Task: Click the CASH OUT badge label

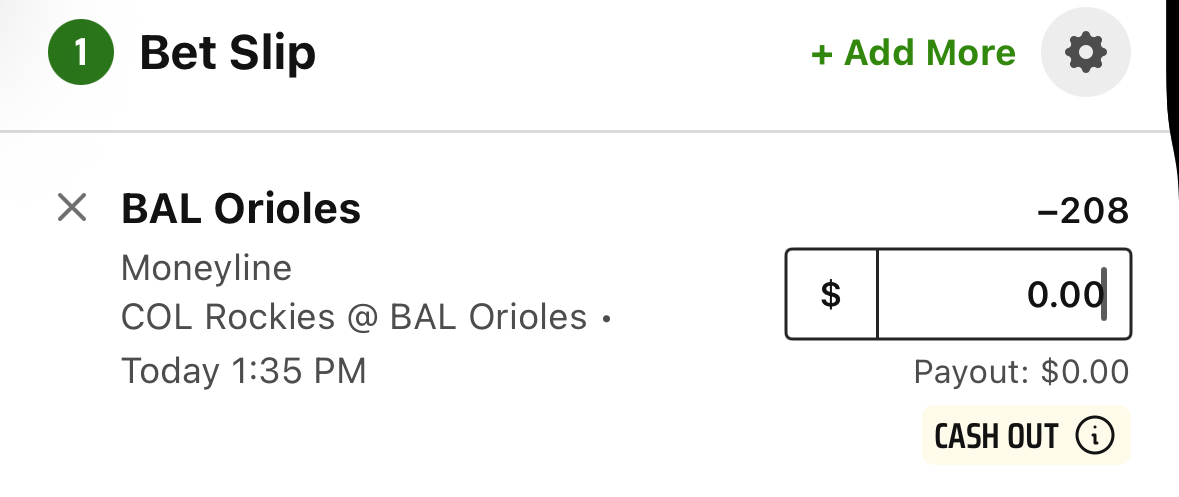Action: click(996, 436)
